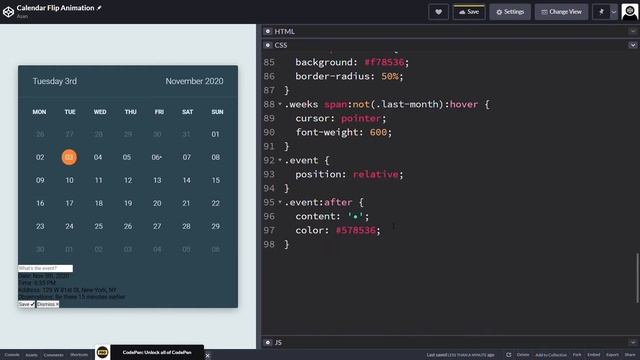This screenshot has width=640, height=360.
Task: Click the open-in-new-window icon in footer
Action: pos(509,355)
